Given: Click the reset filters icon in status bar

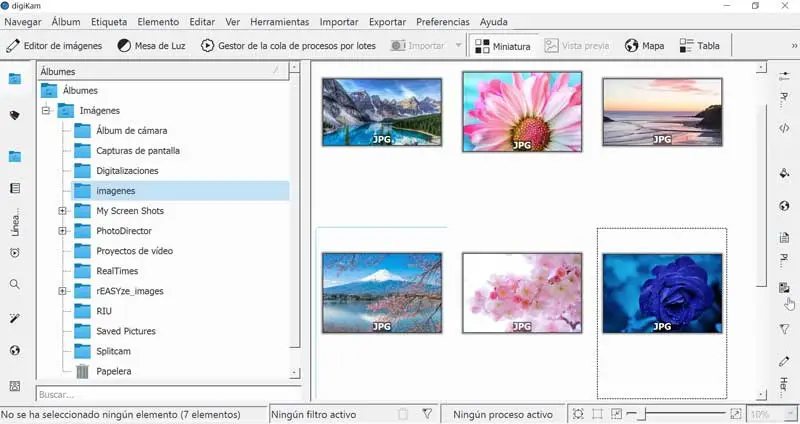Looking at the screenshot, I should [x=403, y=414].
